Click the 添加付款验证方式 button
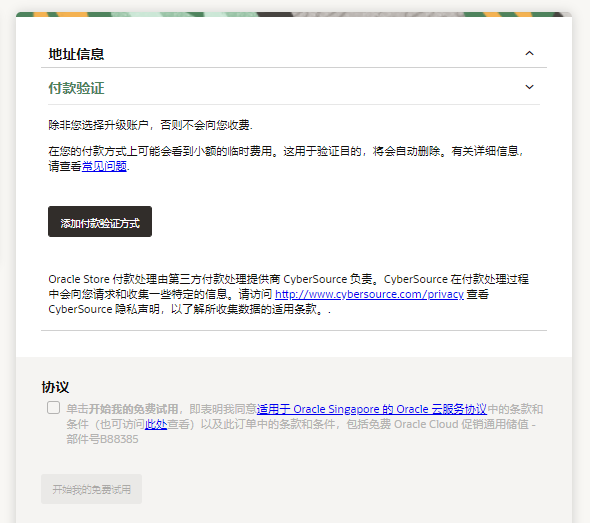Image resolution: width=590 pixels, height=523 pixels. tap(100, 221)
